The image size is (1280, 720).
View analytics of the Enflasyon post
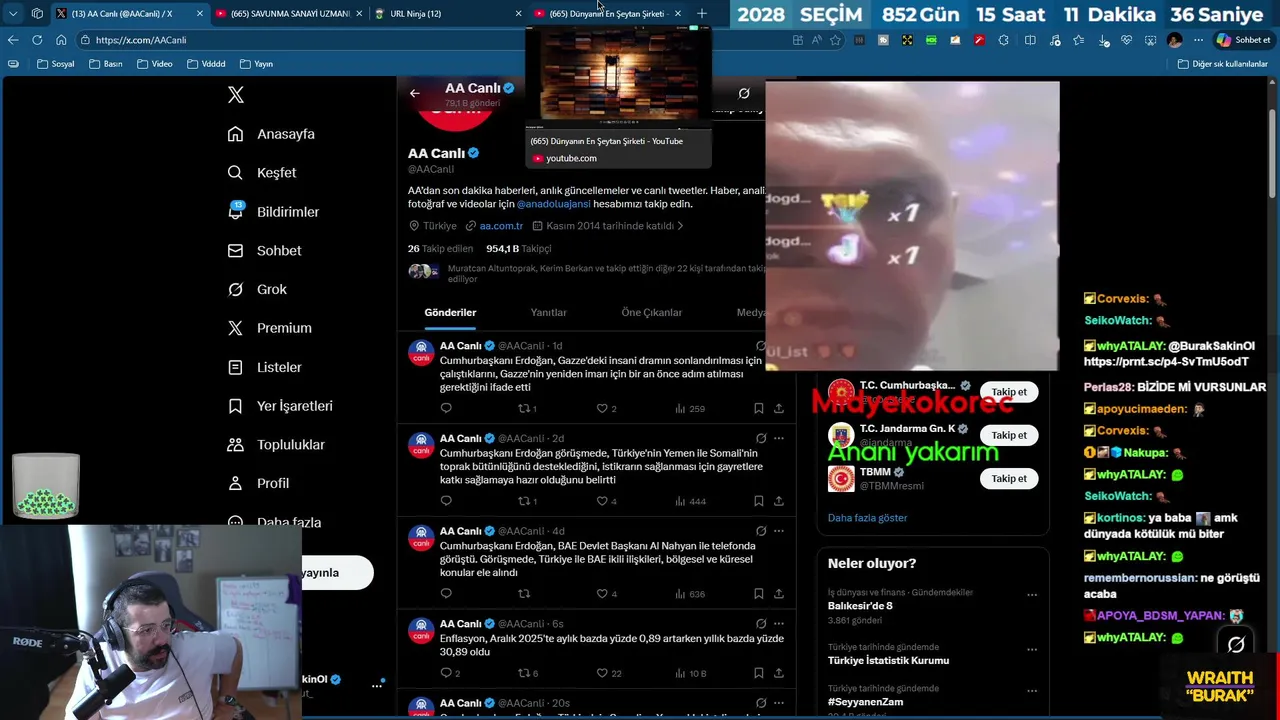tap(690, 673)
